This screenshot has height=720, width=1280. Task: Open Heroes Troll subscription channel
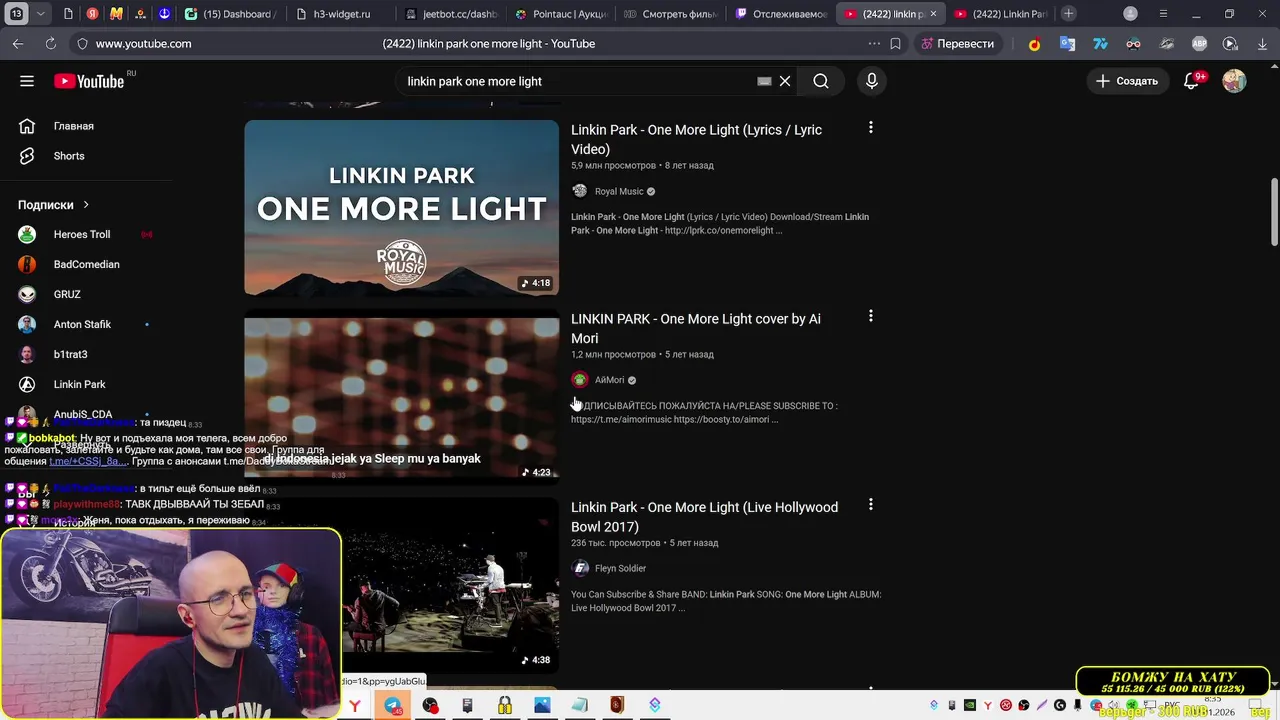tap(82, 234)
